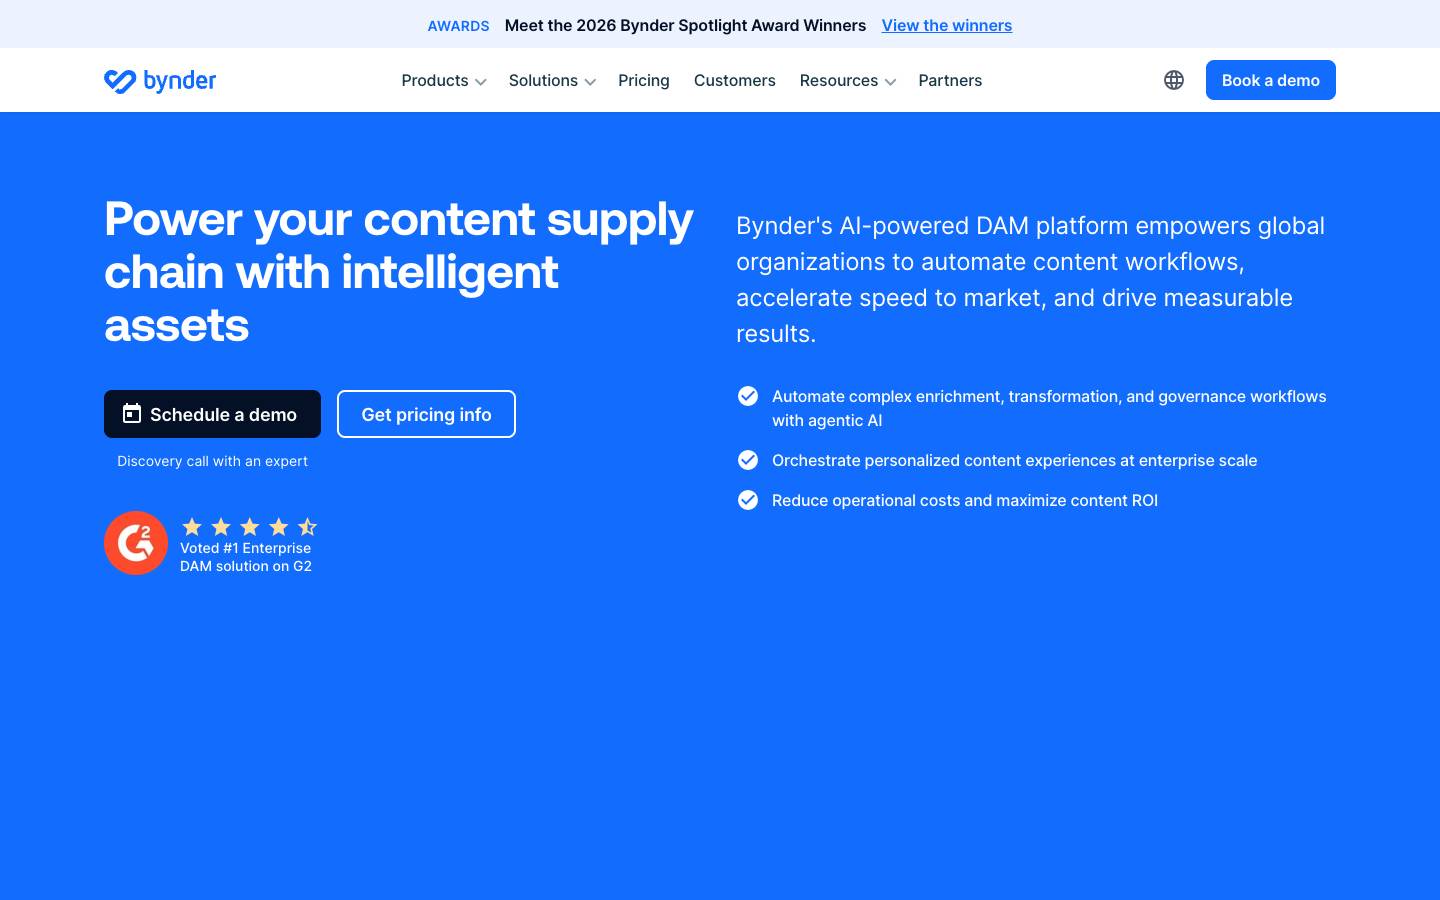
Task: Click the checkmark beside Automate complex enrichment
Action: (748, 396)
